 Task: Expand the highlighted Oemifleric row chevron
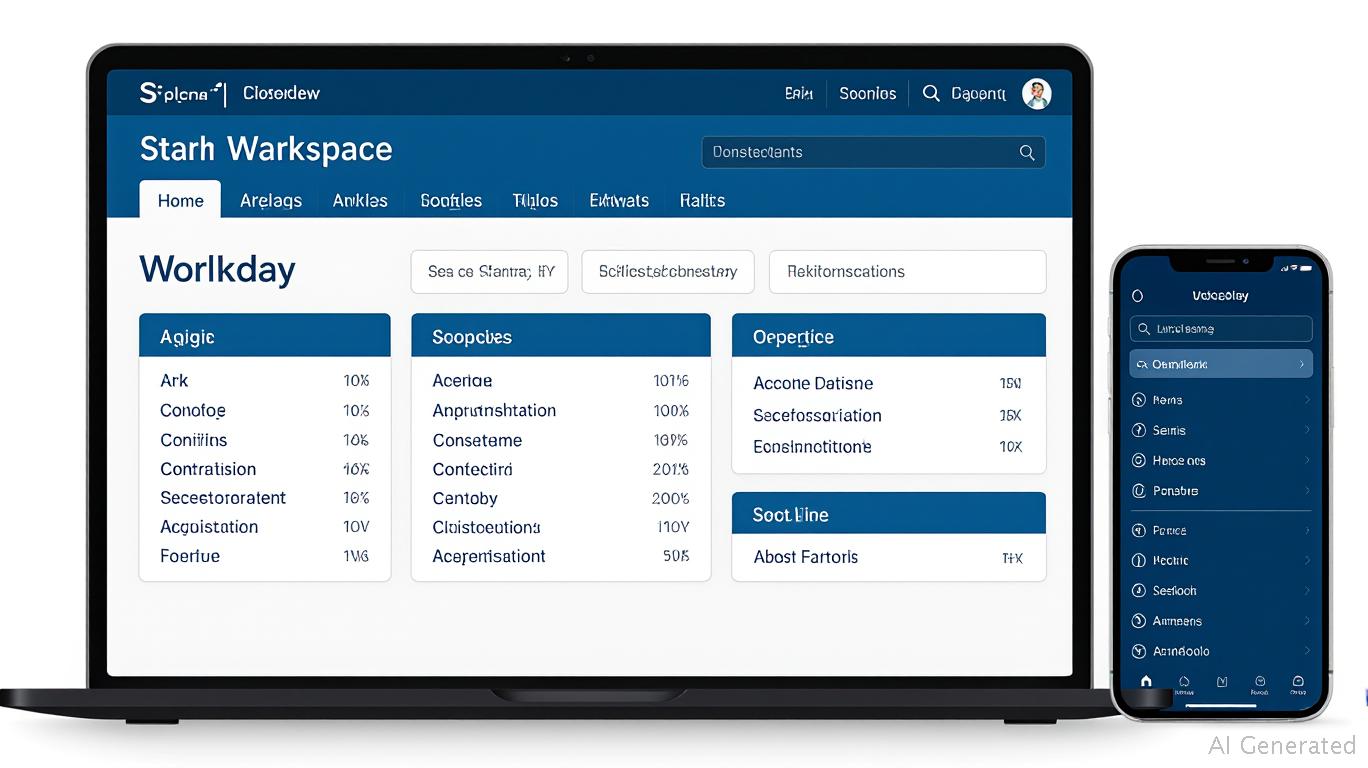1301,364
